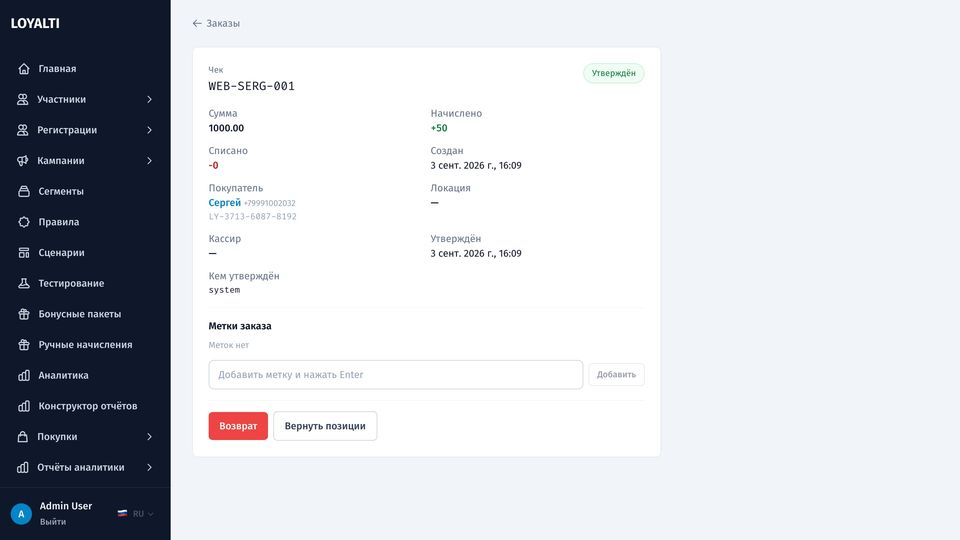Click the LOYALTI logo
This screenshot has height=540, width=960.
coord(35,23)
